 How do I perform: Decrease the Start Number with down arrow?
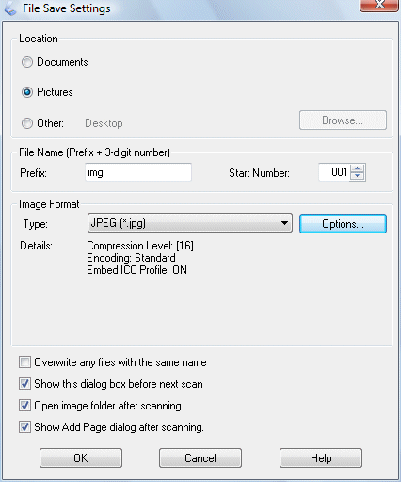coord(358,177)
